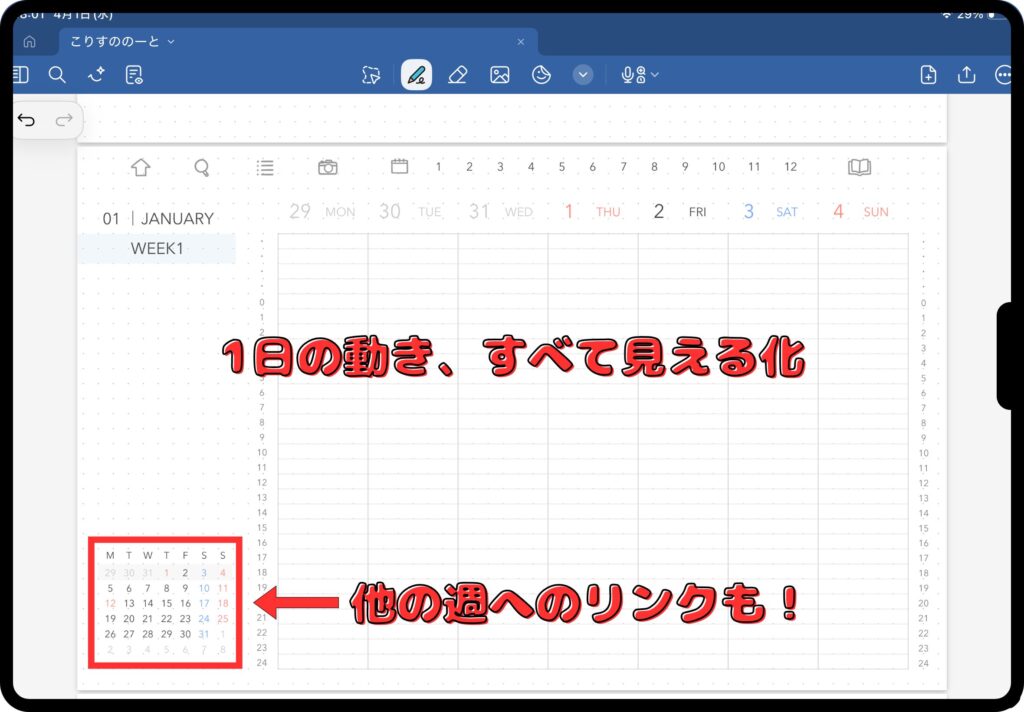The image size is (1024, 712).
Task: Select day 14 in the mini calendar
Action: tap(148, 603)
